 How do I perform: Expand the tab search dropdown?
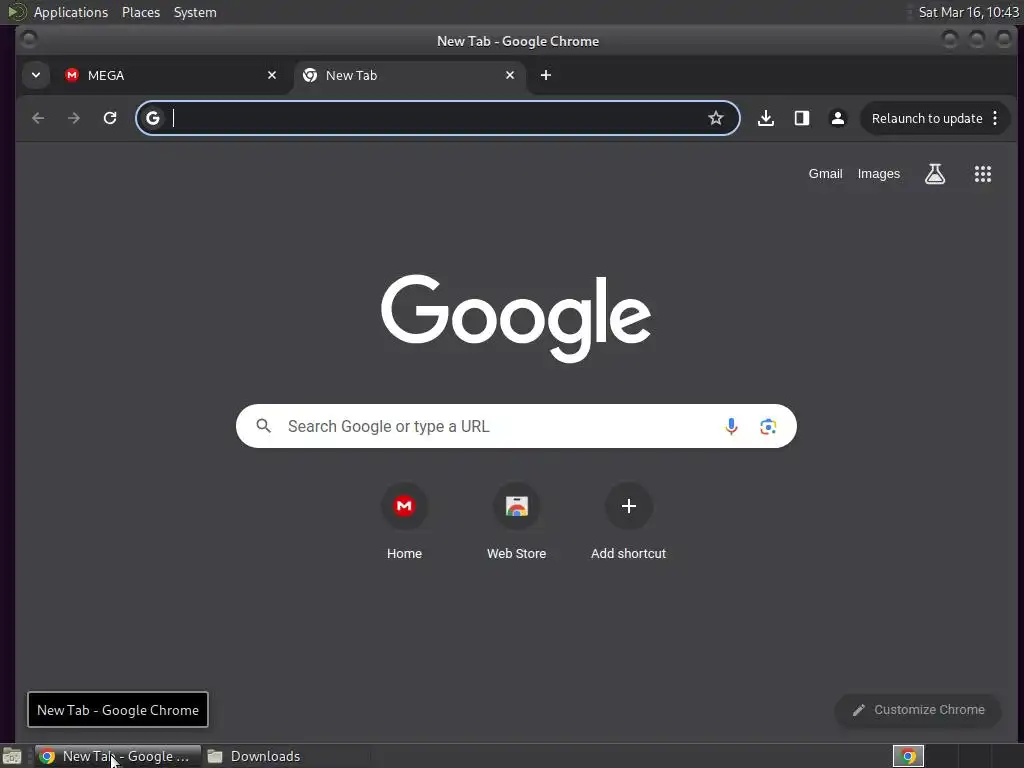[36, 75]
